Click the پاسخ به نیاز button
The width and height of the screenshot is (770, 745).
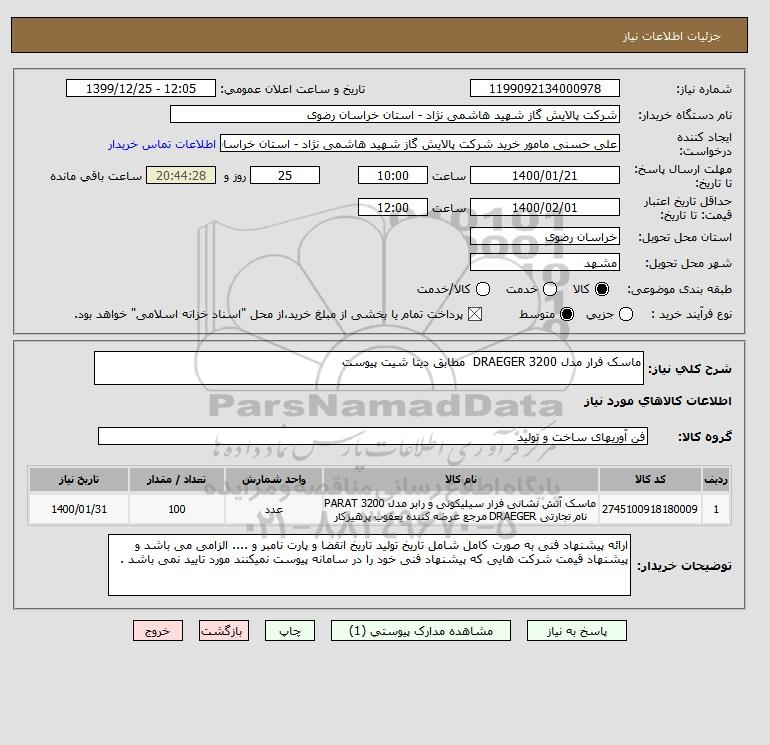pyautogui.click(x=577, y=631)
